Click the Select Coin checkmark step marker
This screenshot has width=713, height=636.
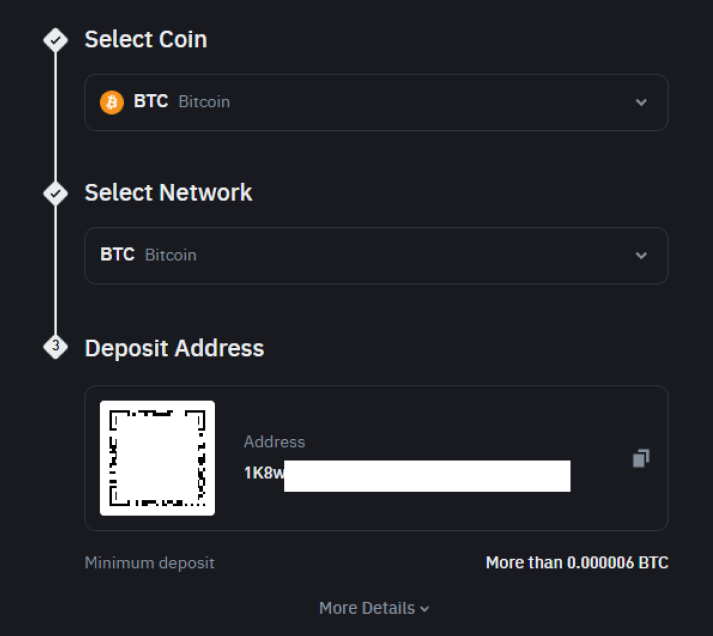55,40
